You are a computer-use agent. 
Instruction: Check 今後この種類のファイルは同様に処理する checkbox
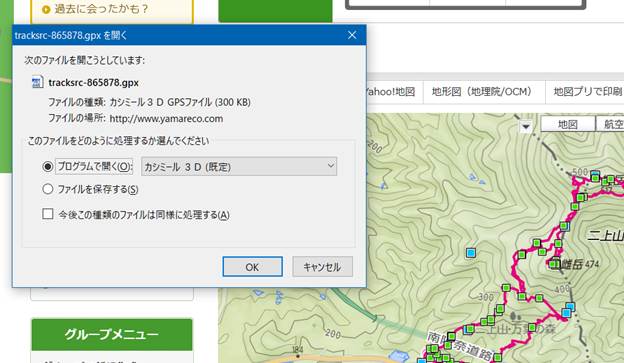tap(48, 214)
